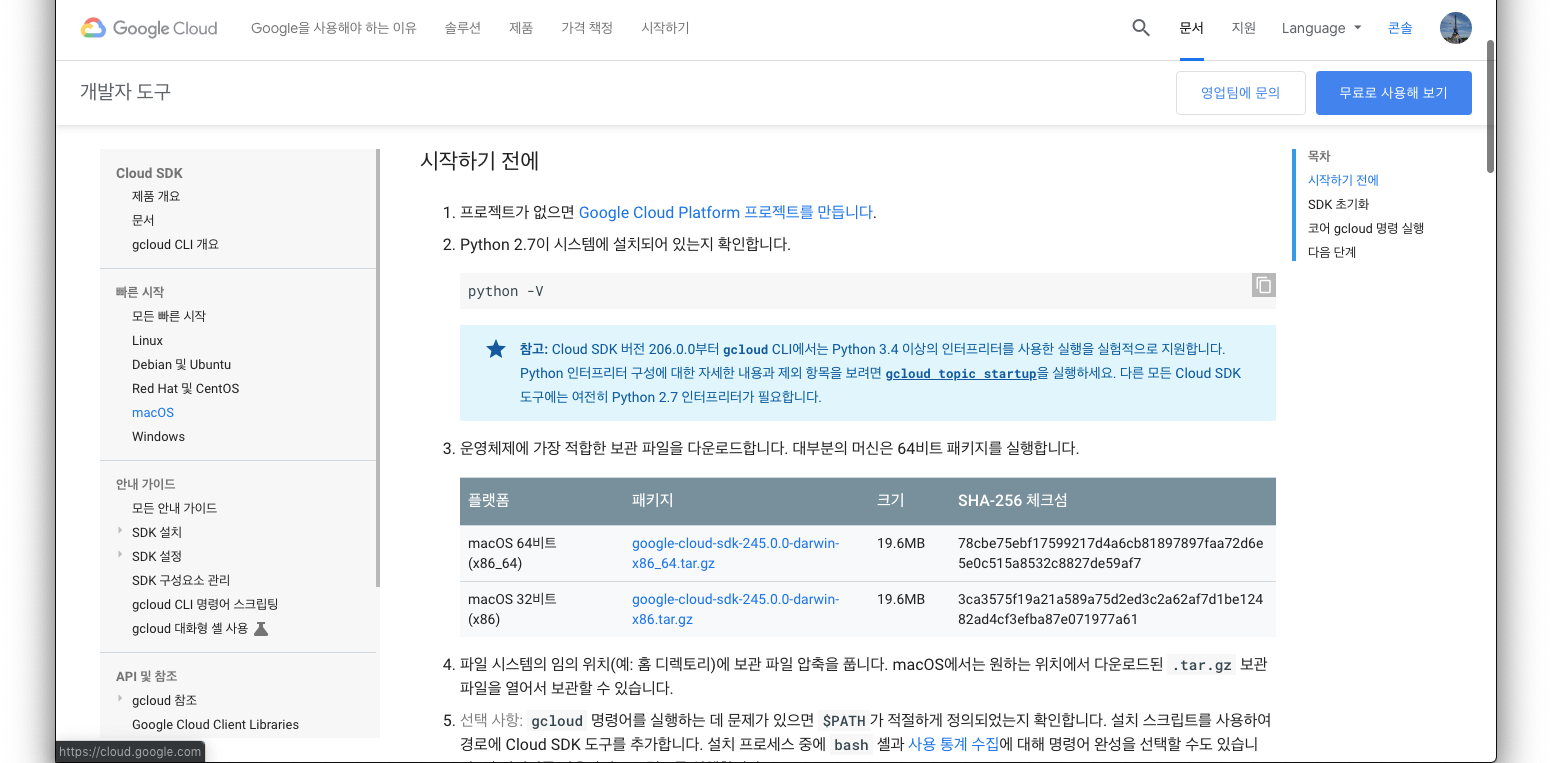Screen dimensions: 1551x763
Task: Select the 문서 tab
Action: [1191, 28]
